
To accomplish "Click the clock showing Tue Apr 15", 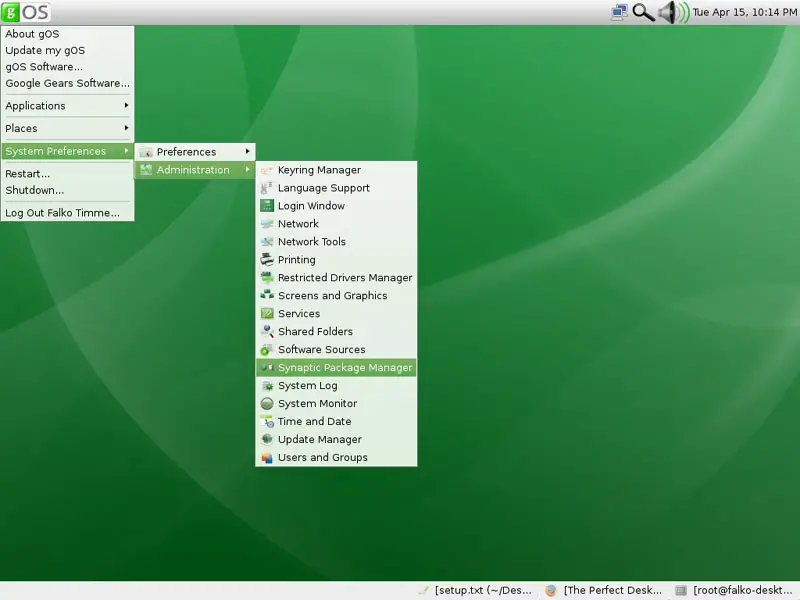I will point(744,12).
